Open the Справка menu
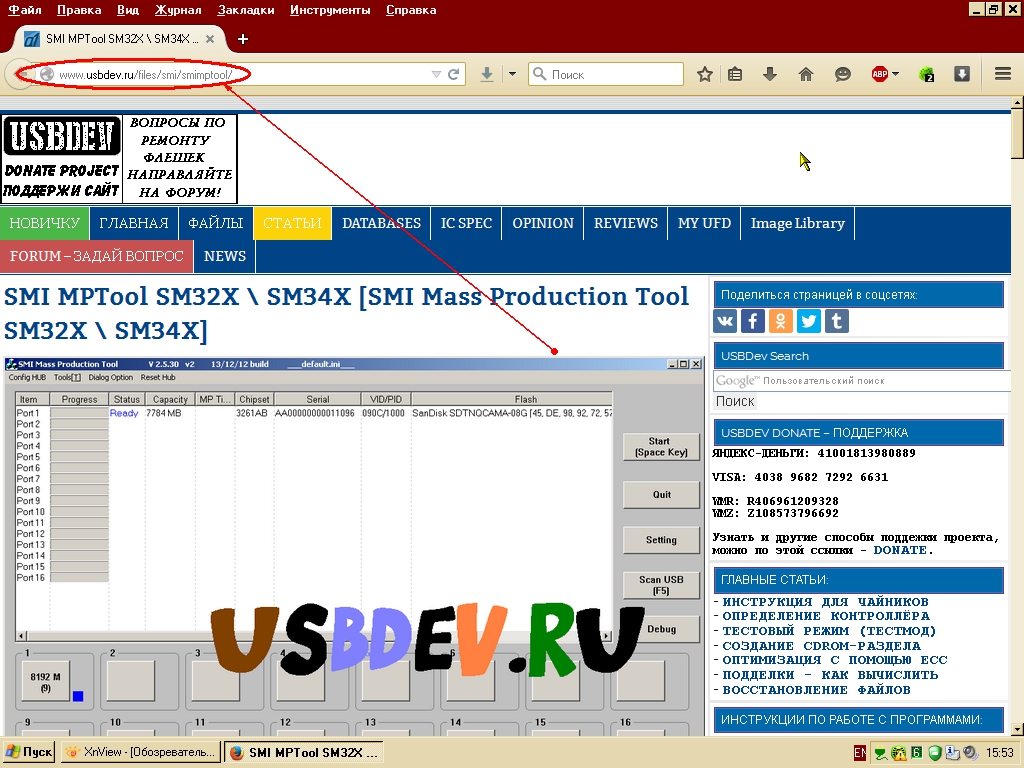 [x=411, y=10]
